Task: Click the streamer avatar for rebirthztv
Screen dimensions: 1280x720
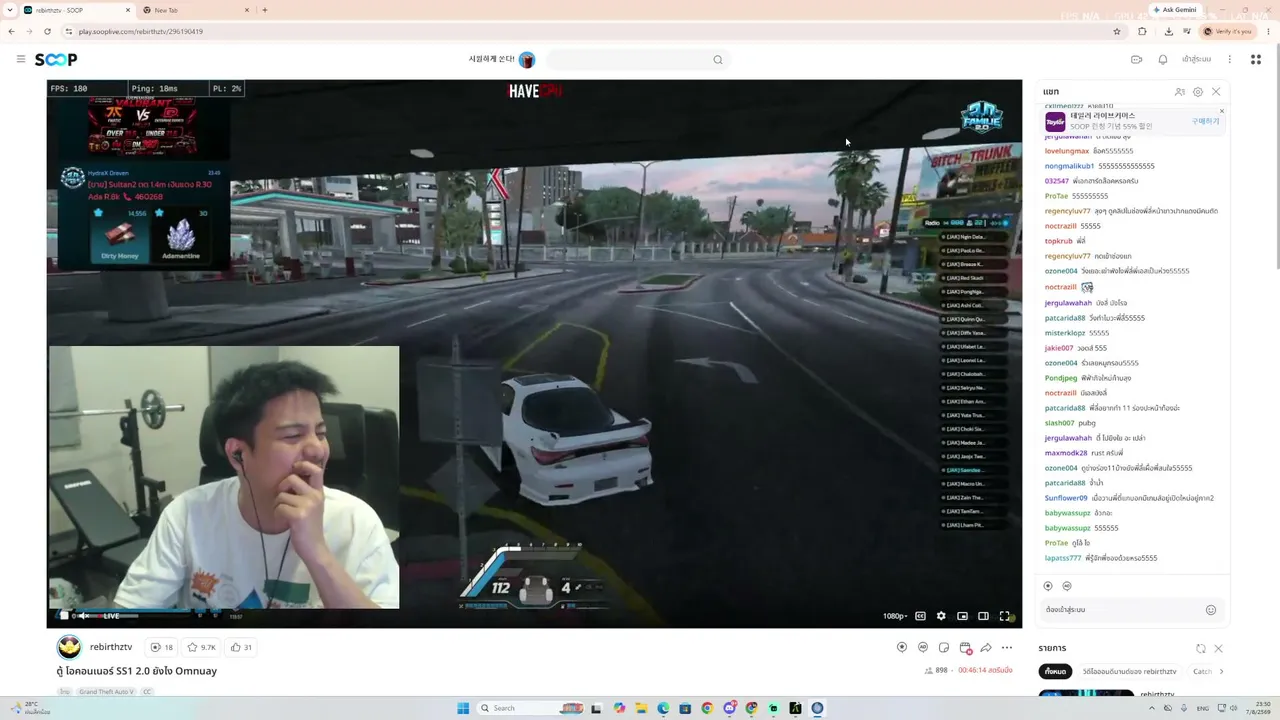Action: (x=68, y=647)
